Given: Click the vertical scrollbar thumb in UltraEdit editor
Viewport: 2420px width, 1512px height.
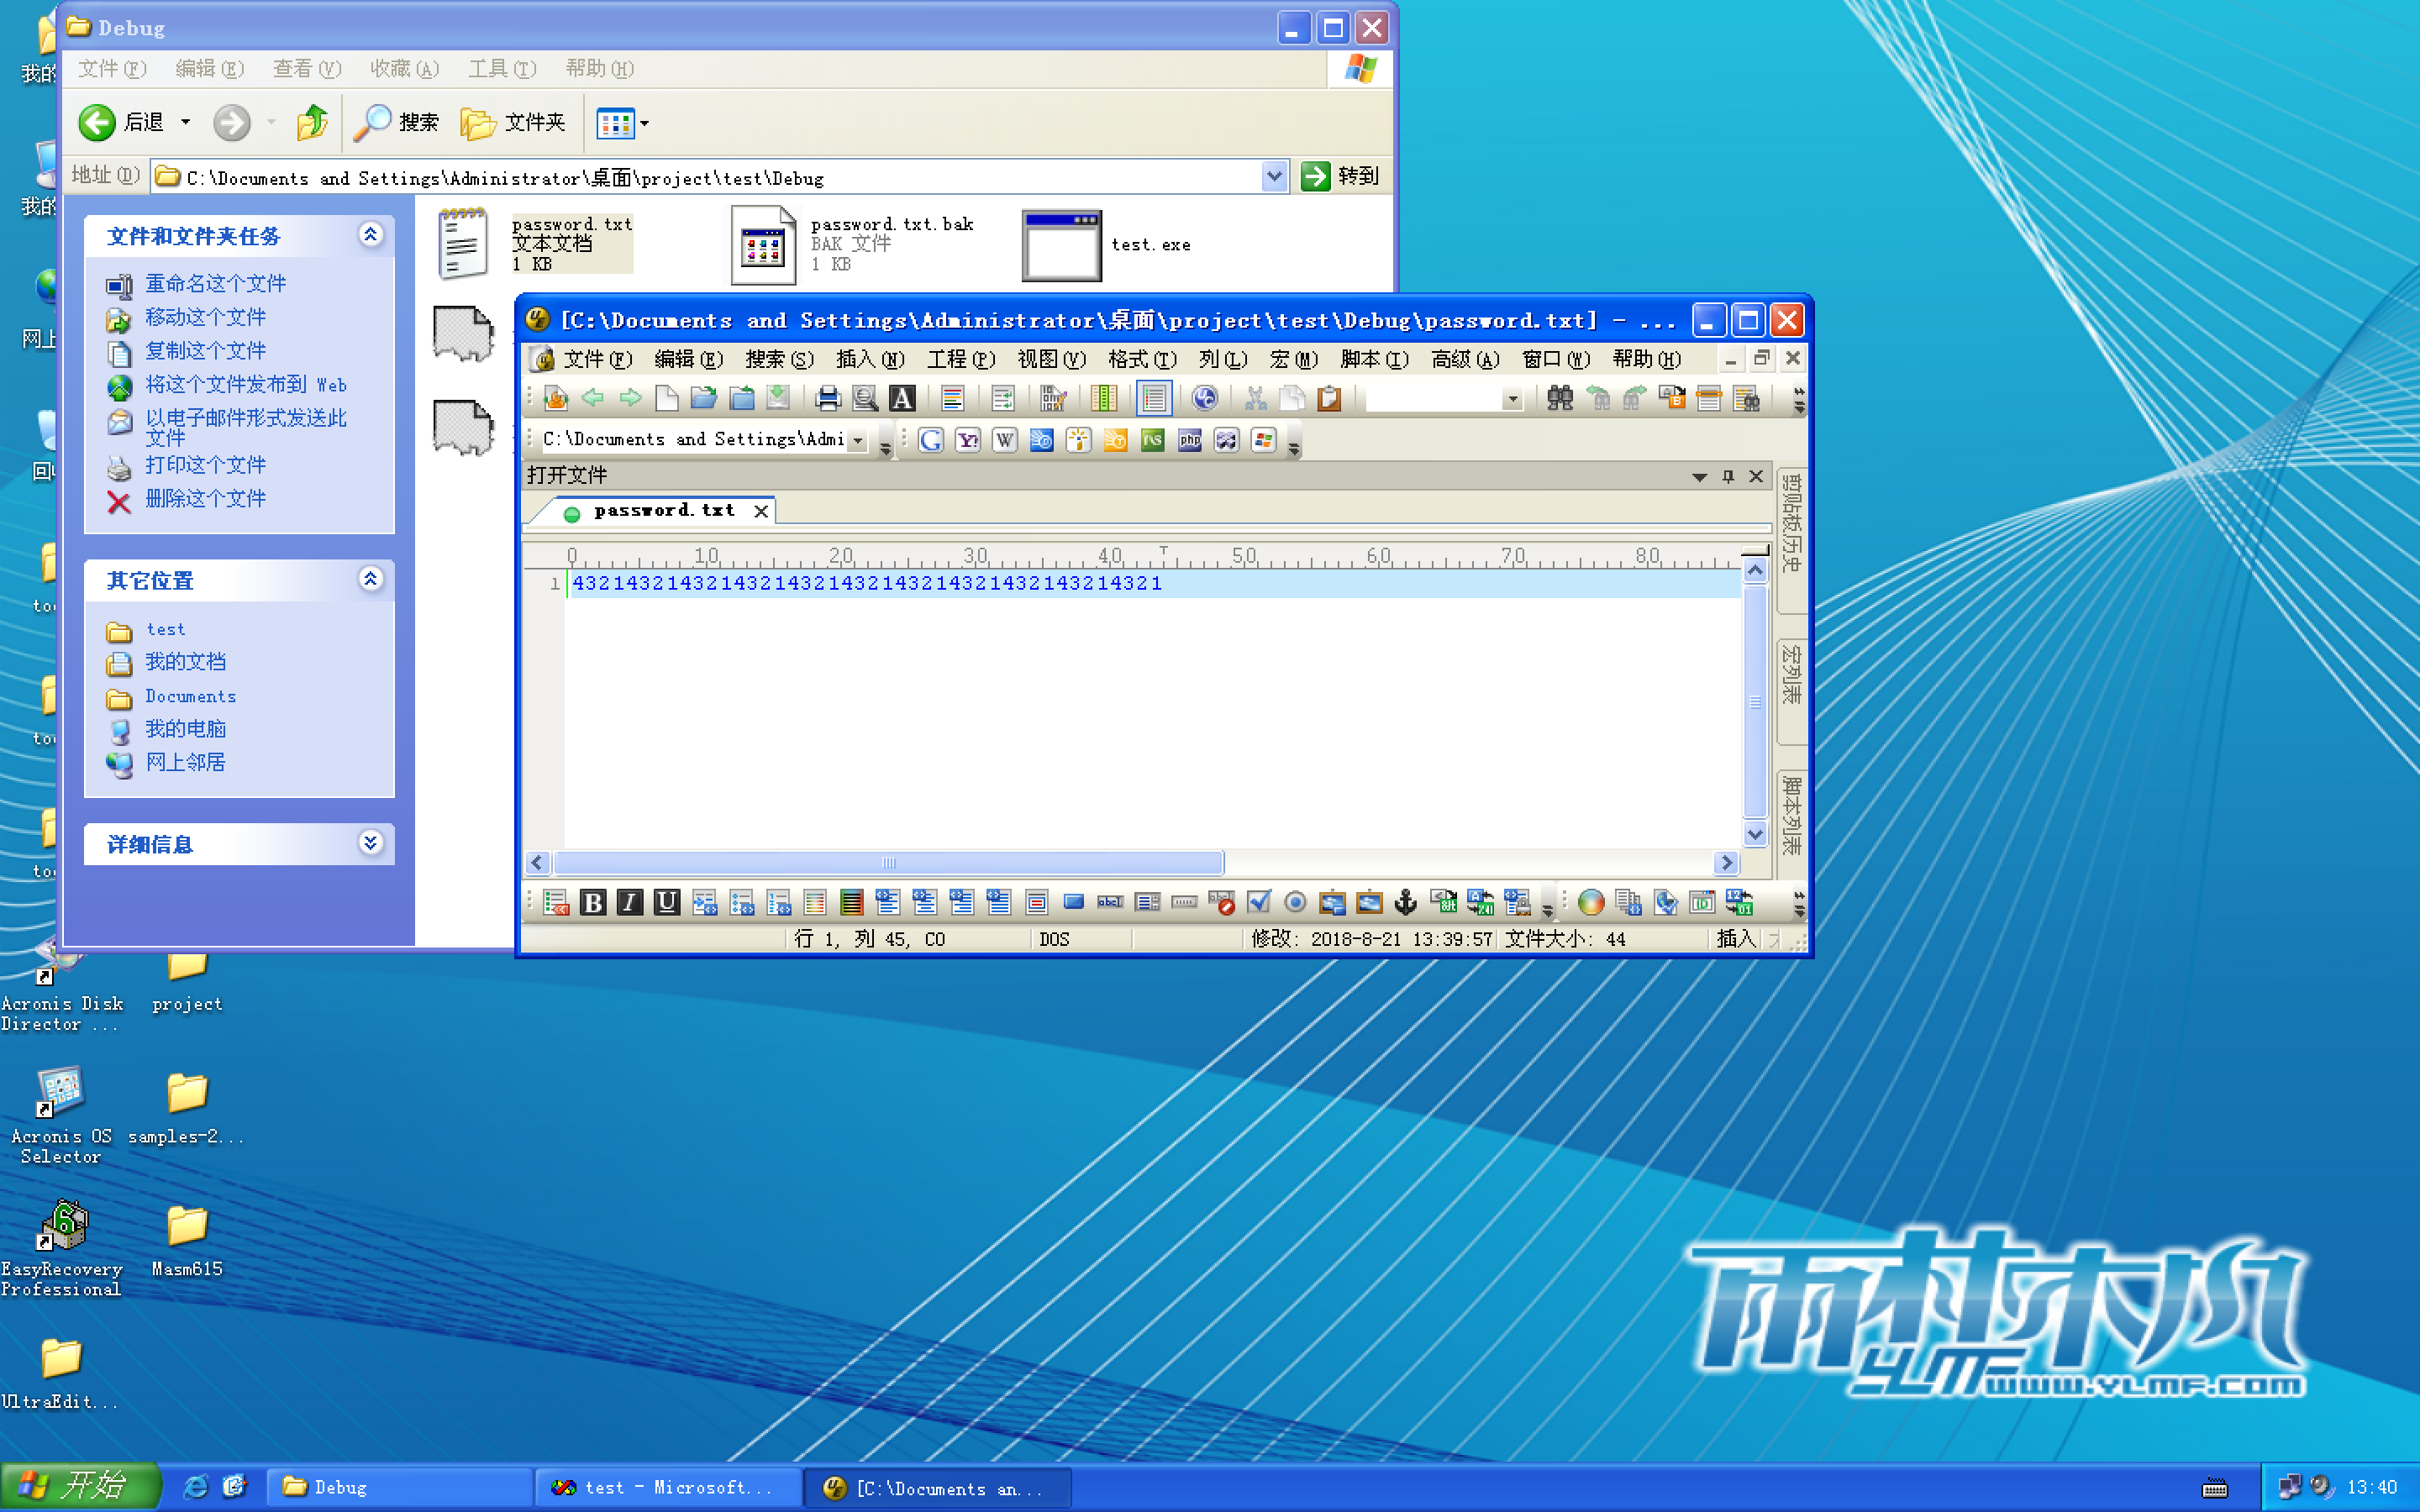Looking at the screenshot, I should click(1755, 702).
